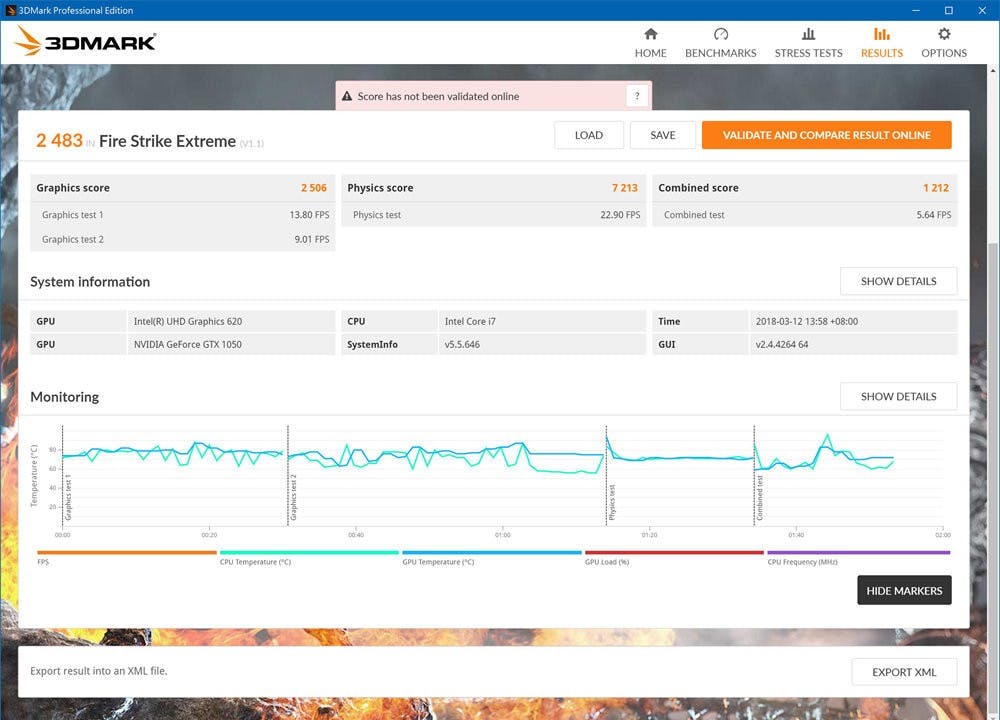
Task: Click the SystemInfo version v5.5.646
Action: coord(462,344)
